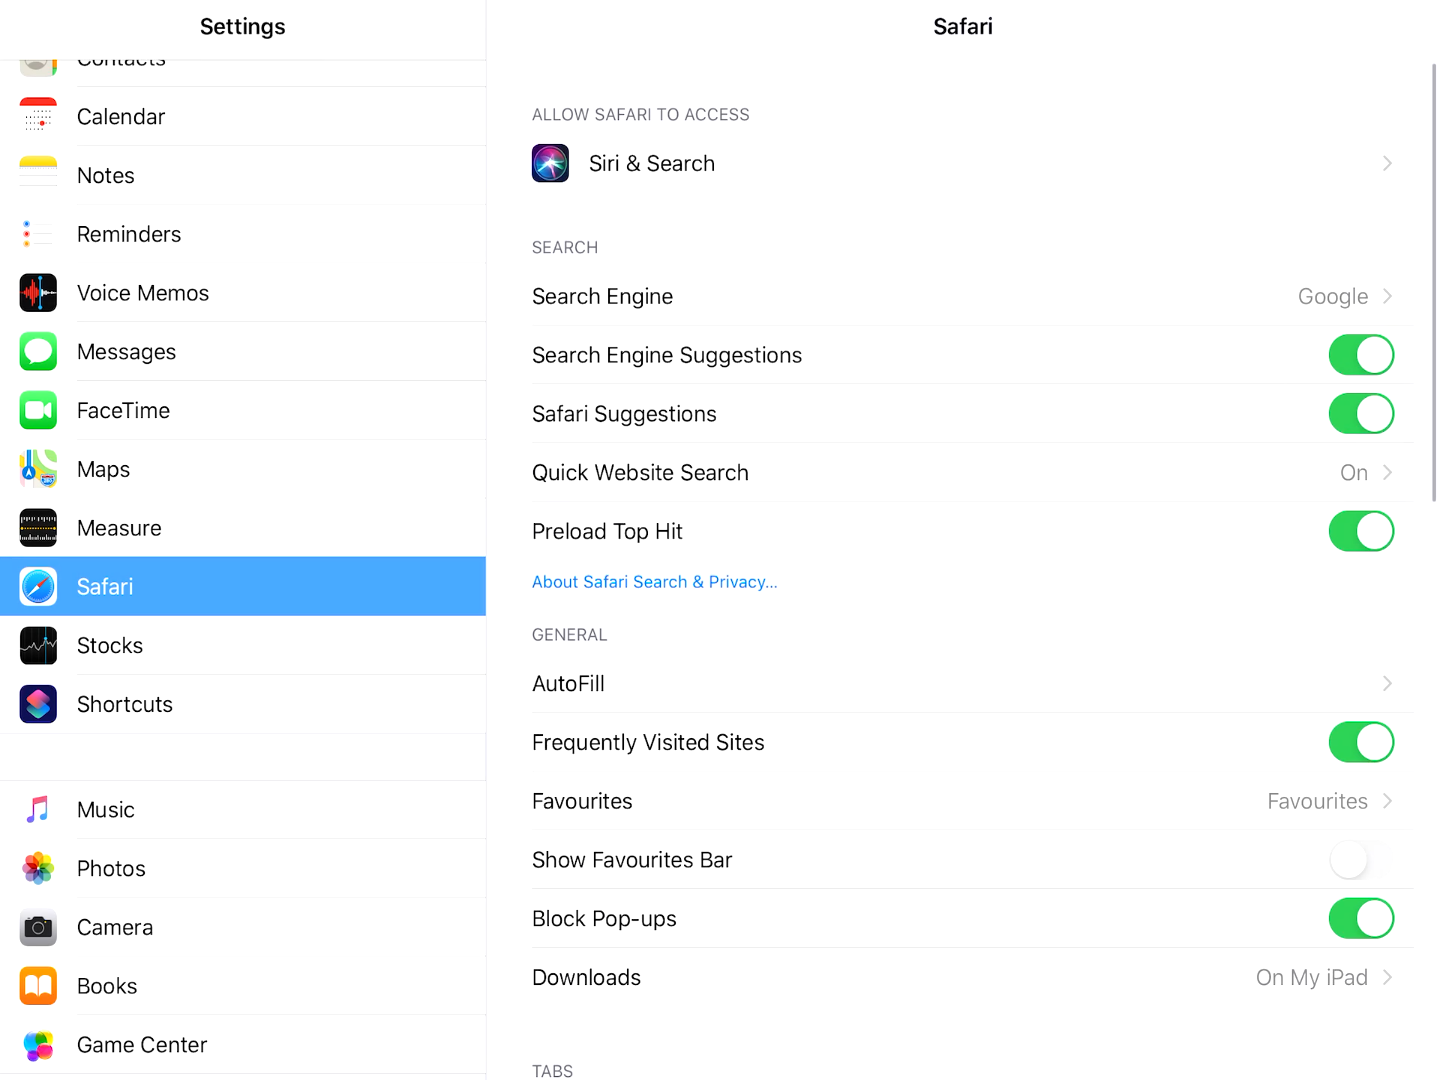Select the Maps row text
1440x1080 pixels.
(103, 469)
